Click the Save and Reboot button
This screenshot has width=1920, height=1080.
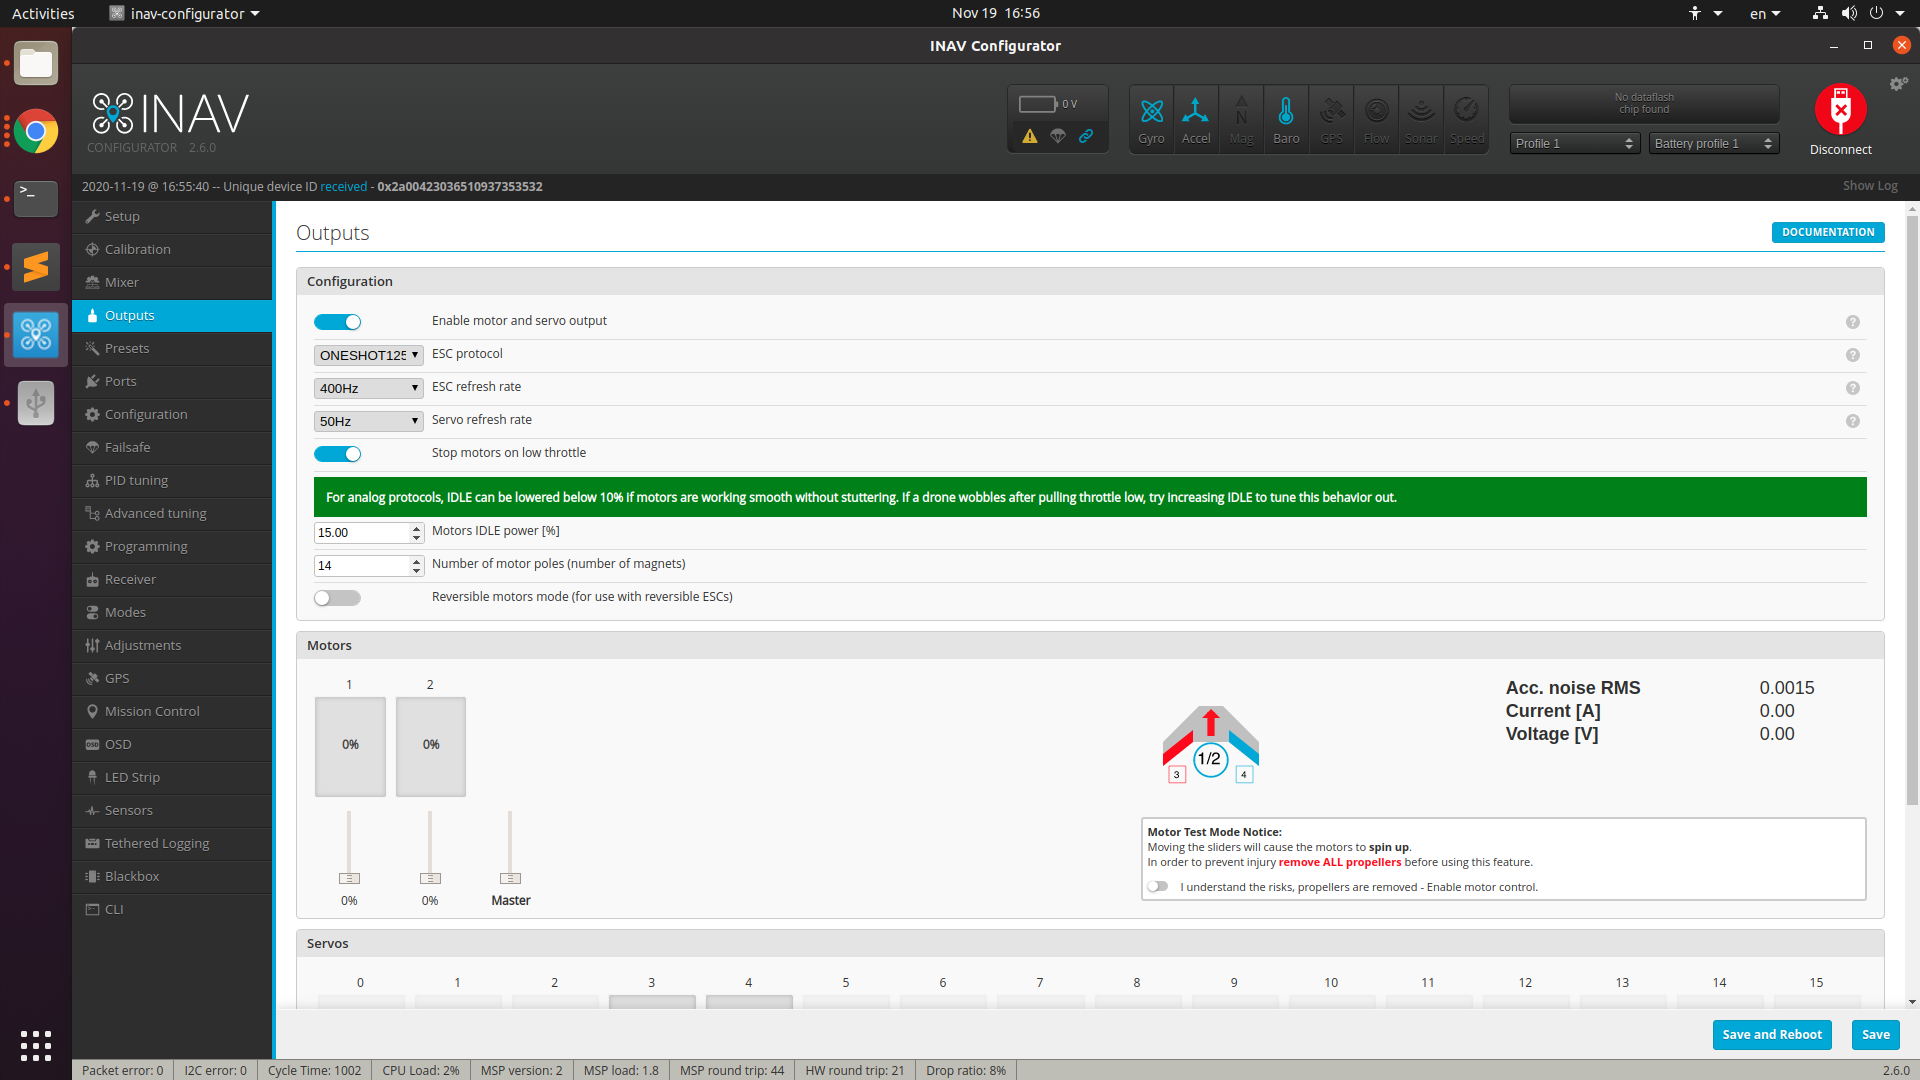click(x=1771, y=1034)
